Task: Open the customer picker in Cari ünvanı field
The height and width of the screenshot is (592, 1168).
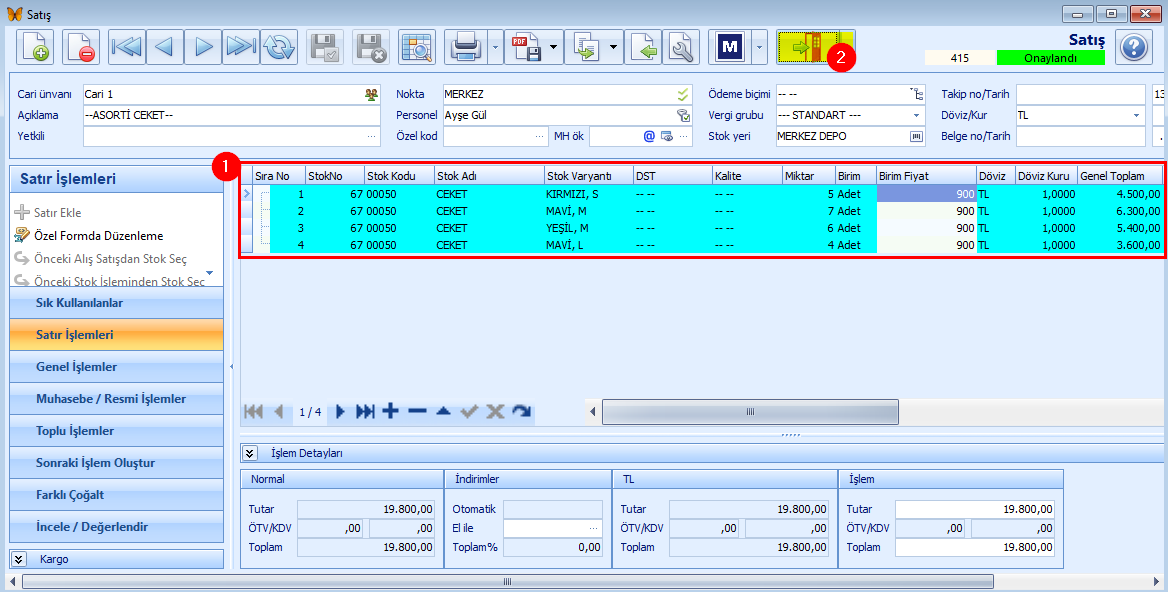Action: [371, 95]
